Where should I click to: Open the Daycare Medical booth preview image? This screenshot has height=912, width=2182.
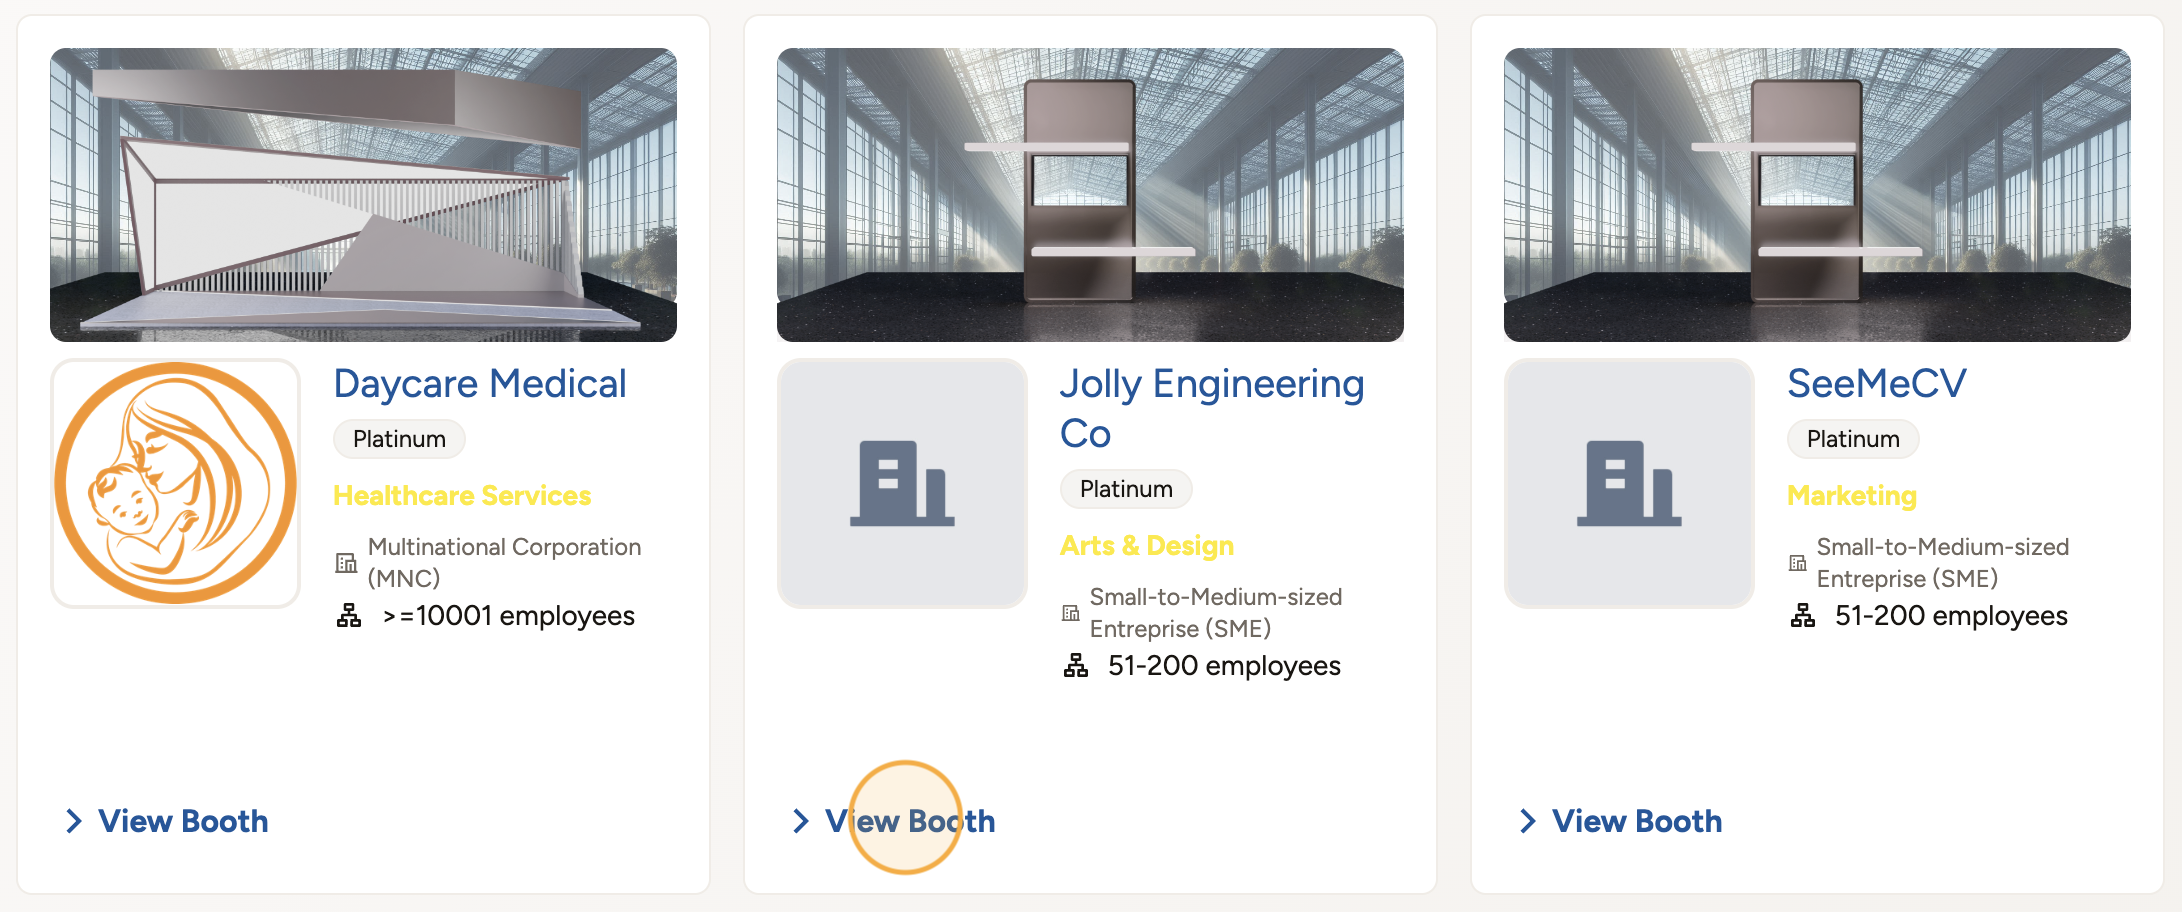coord(363,195)
